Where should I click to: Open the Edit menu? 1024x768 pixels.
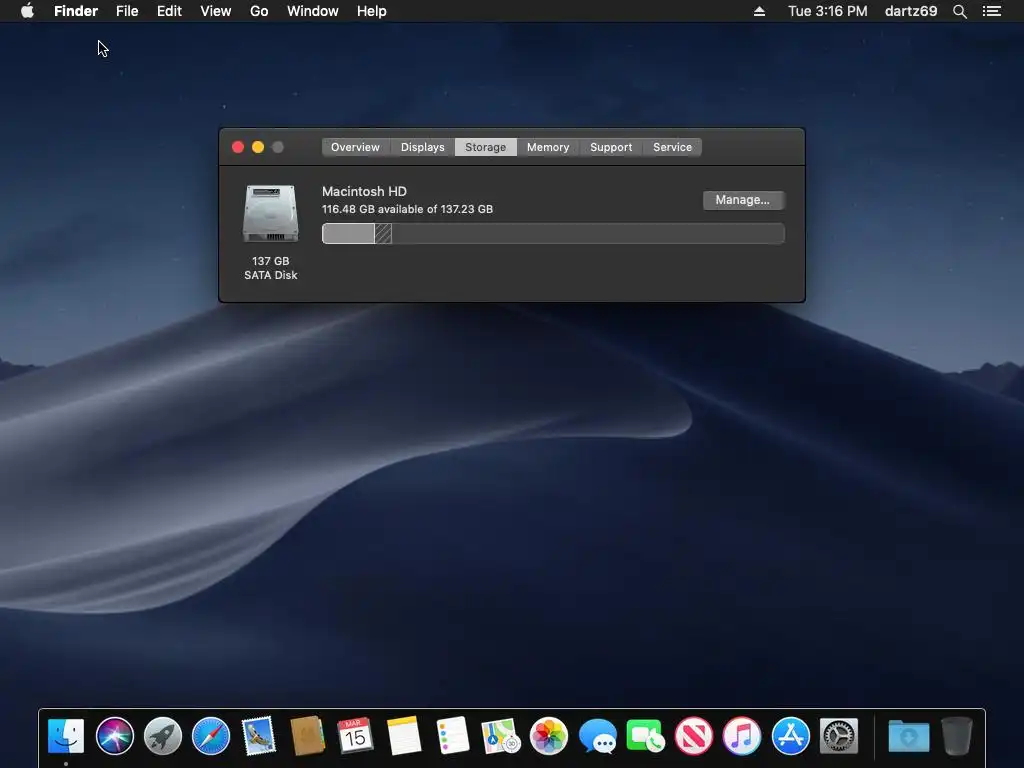pos(169,11)
